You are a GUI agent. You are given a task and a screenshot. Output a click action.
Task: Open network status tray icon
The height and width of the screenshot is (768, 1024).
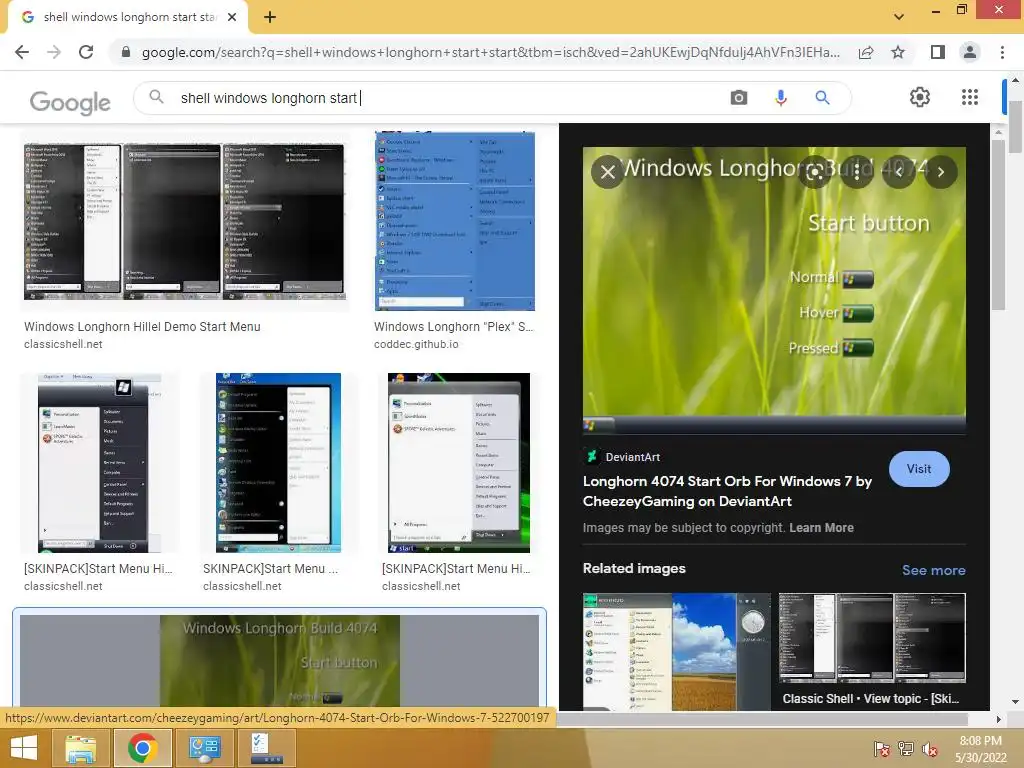906,750
